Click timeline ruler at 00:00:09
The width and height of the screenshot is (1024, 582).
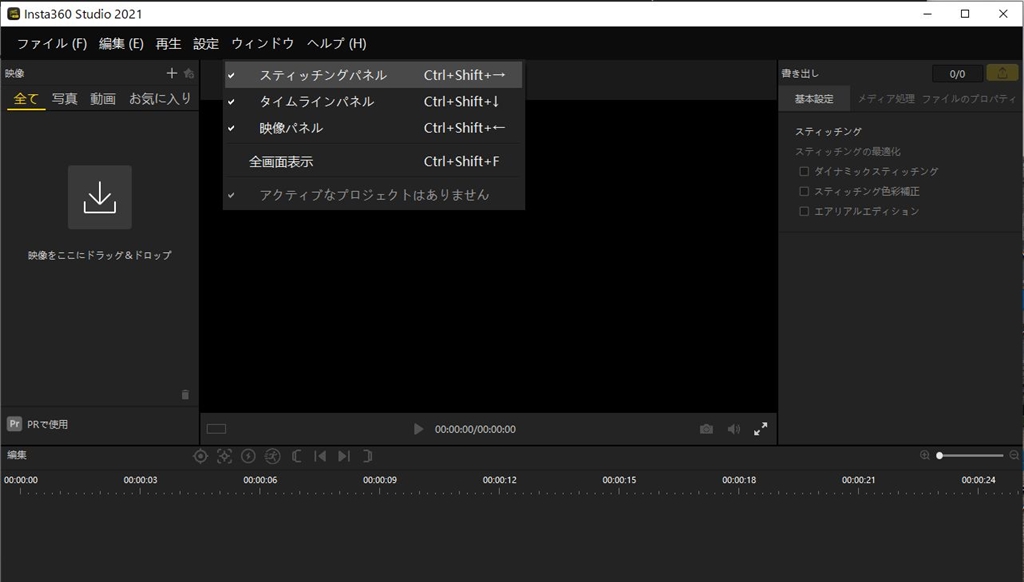click(379, 480)
